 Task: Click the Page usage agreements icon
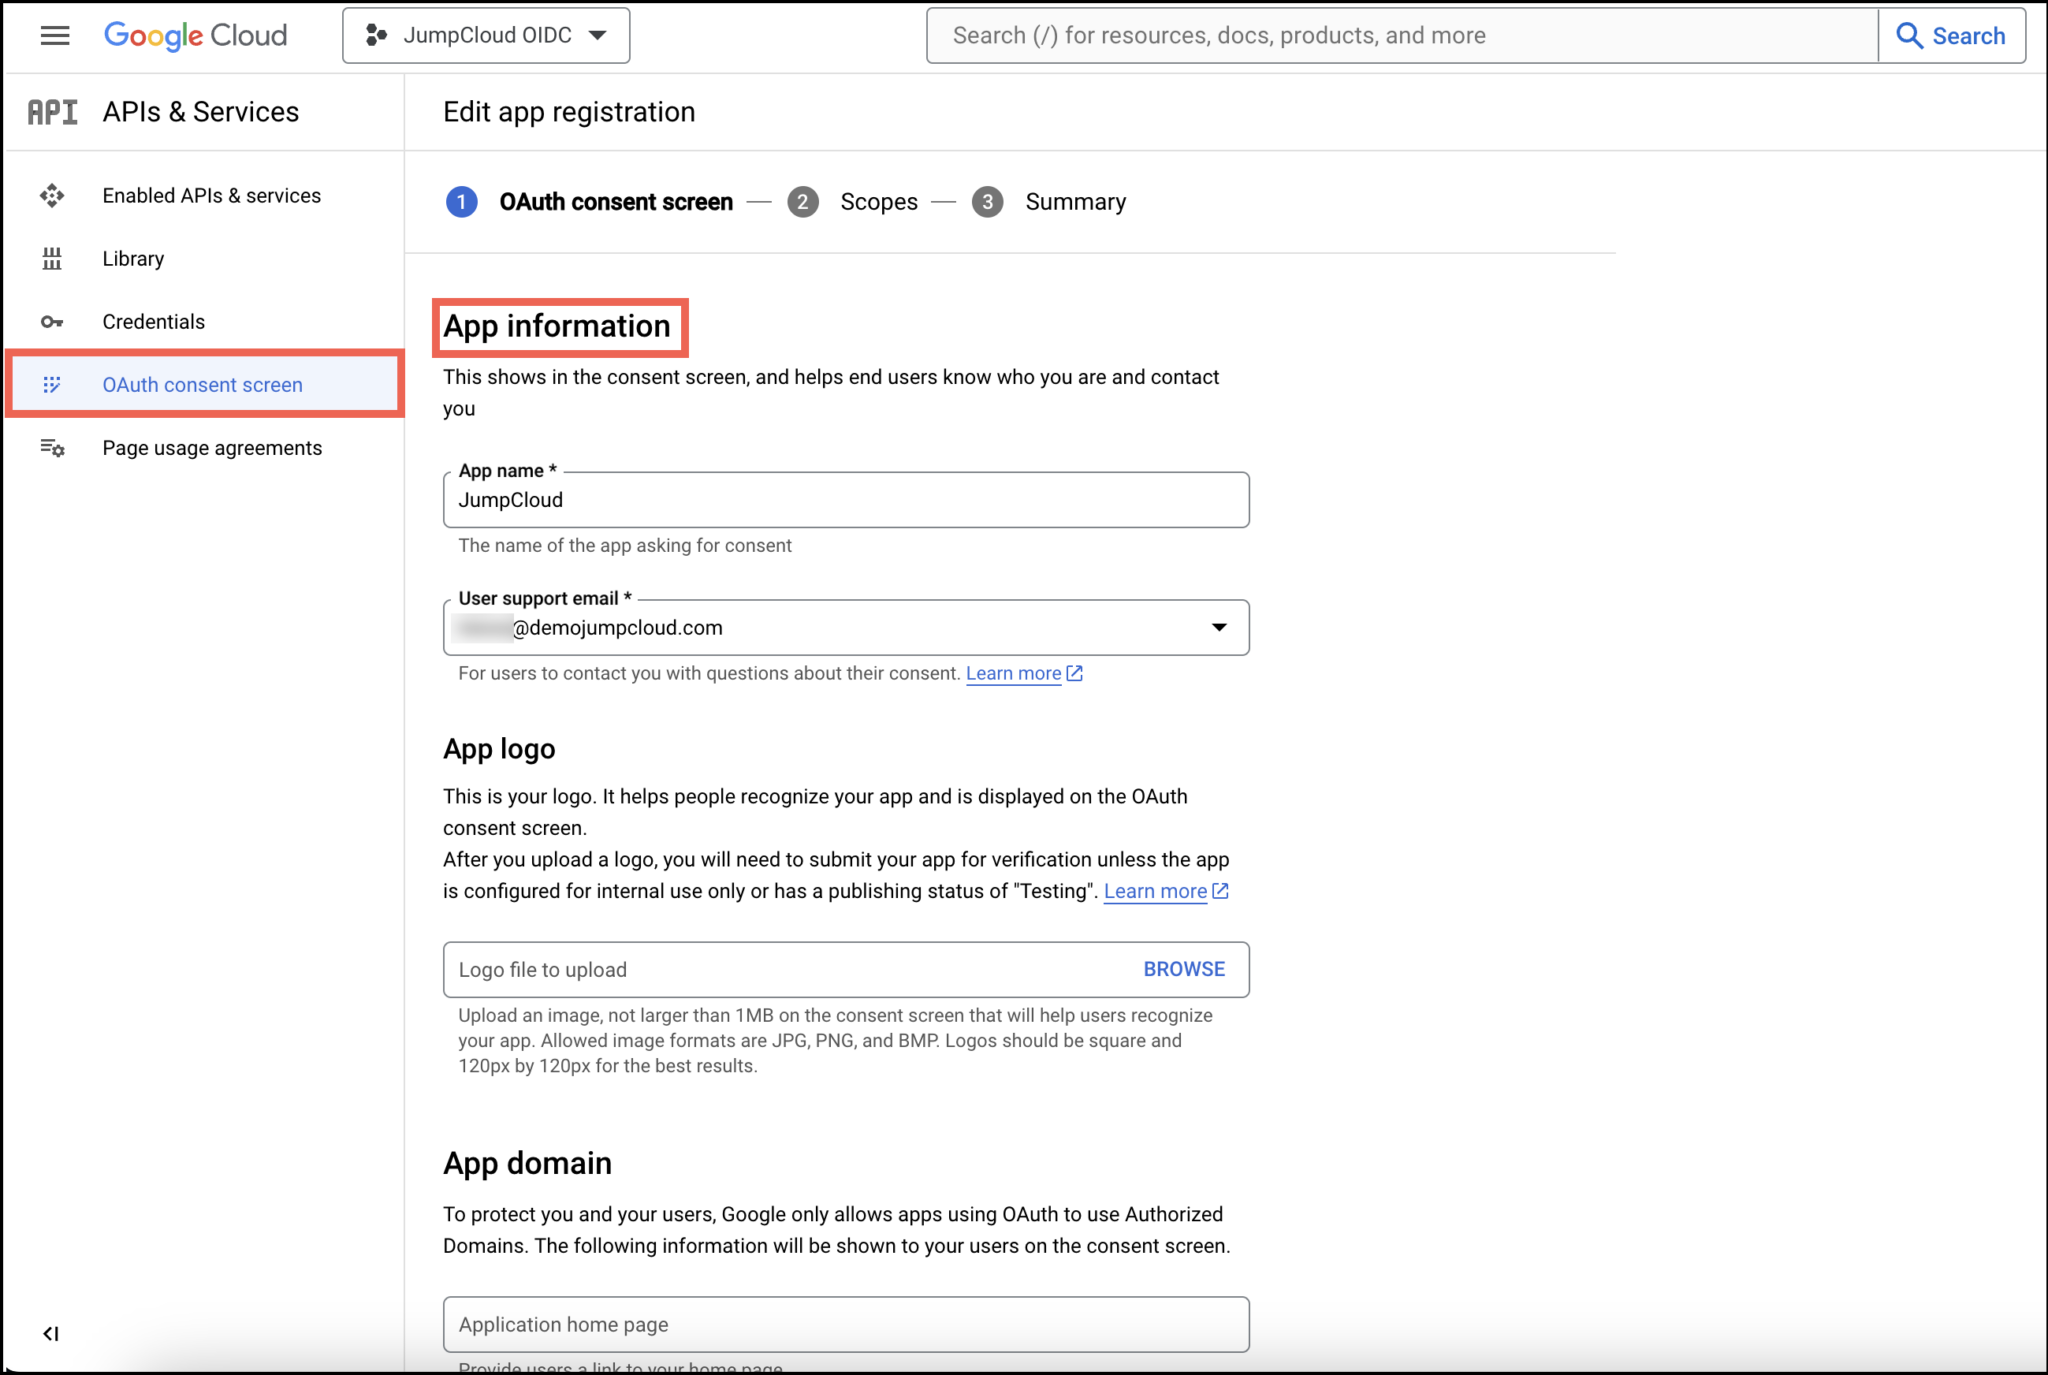pyautogui.click(x=51, y=447)
